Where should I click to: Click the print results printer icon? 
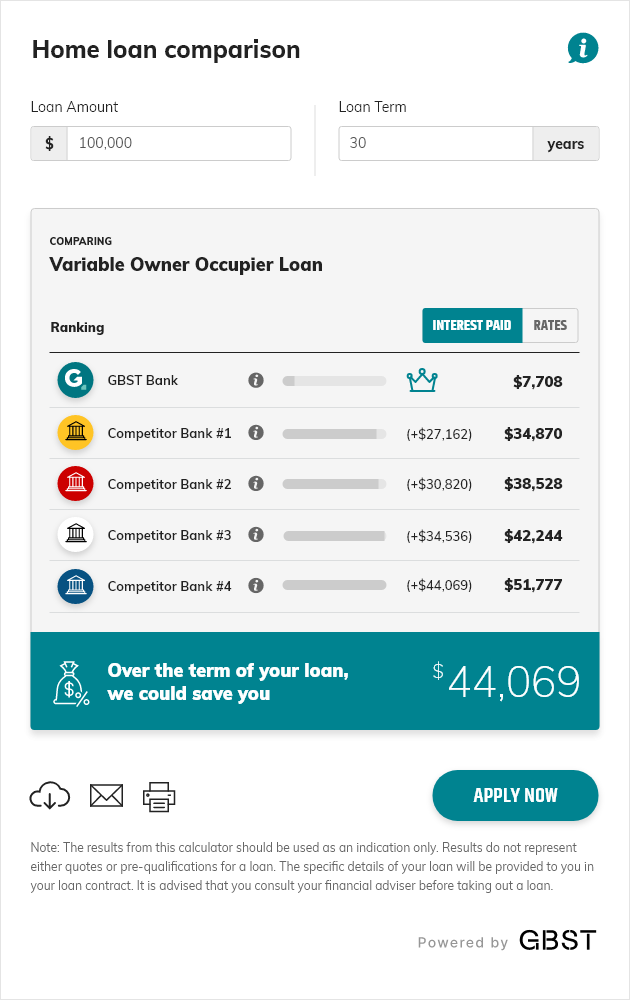[158, 795]
